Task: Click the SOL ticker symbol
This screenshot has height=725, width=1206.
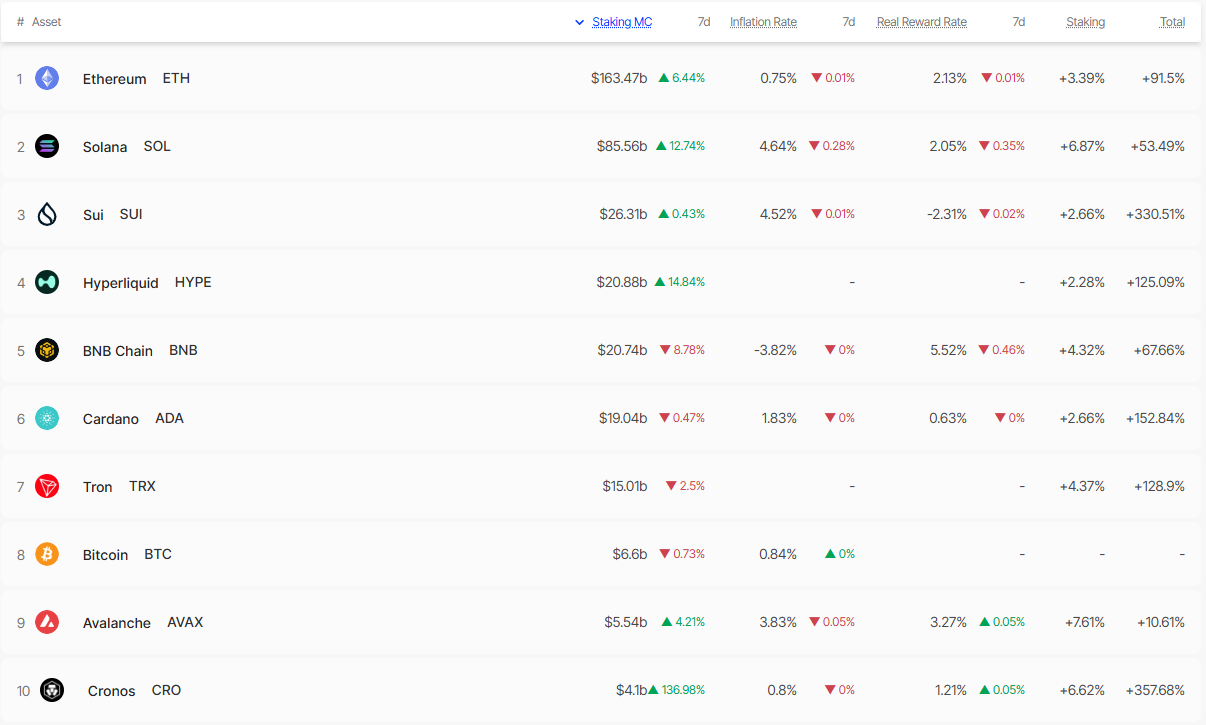Action: (157, 146)
